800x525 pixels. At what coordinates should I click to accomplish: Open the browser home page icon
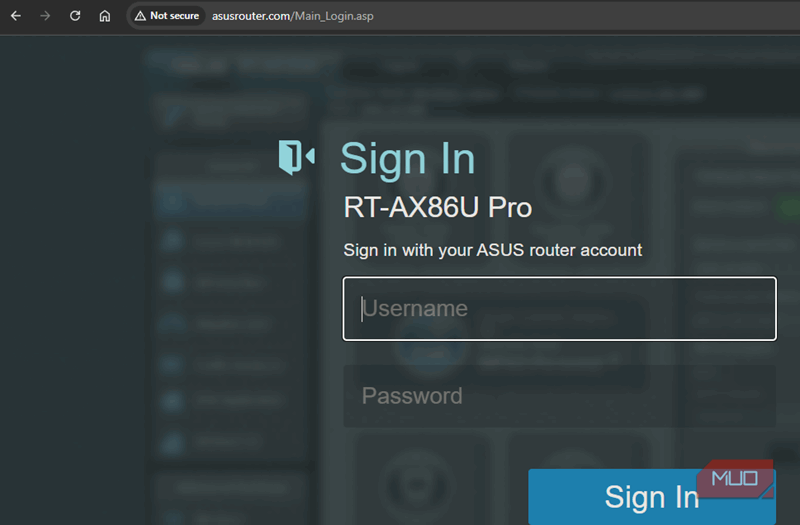(x=105, y=16)
